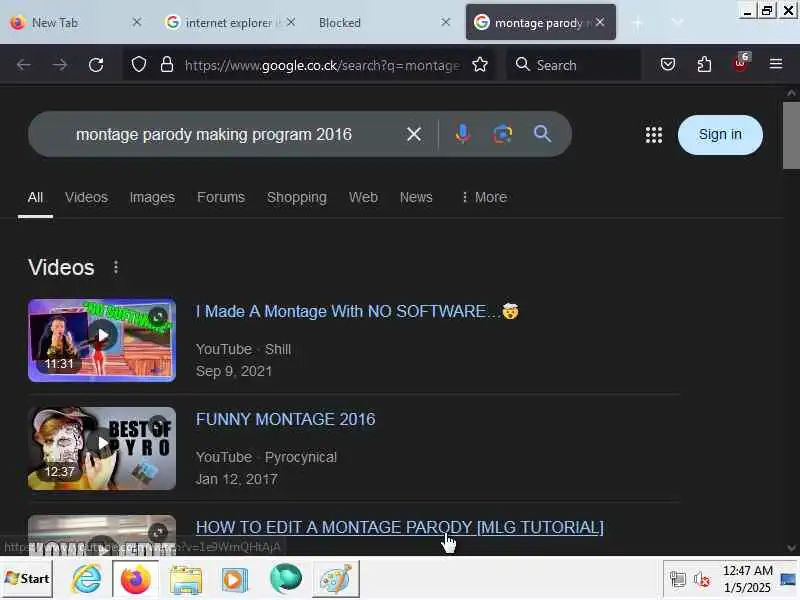Click the muted volume tray icon
The width and height of the screenshot is (800, 600).
(702, 580)
